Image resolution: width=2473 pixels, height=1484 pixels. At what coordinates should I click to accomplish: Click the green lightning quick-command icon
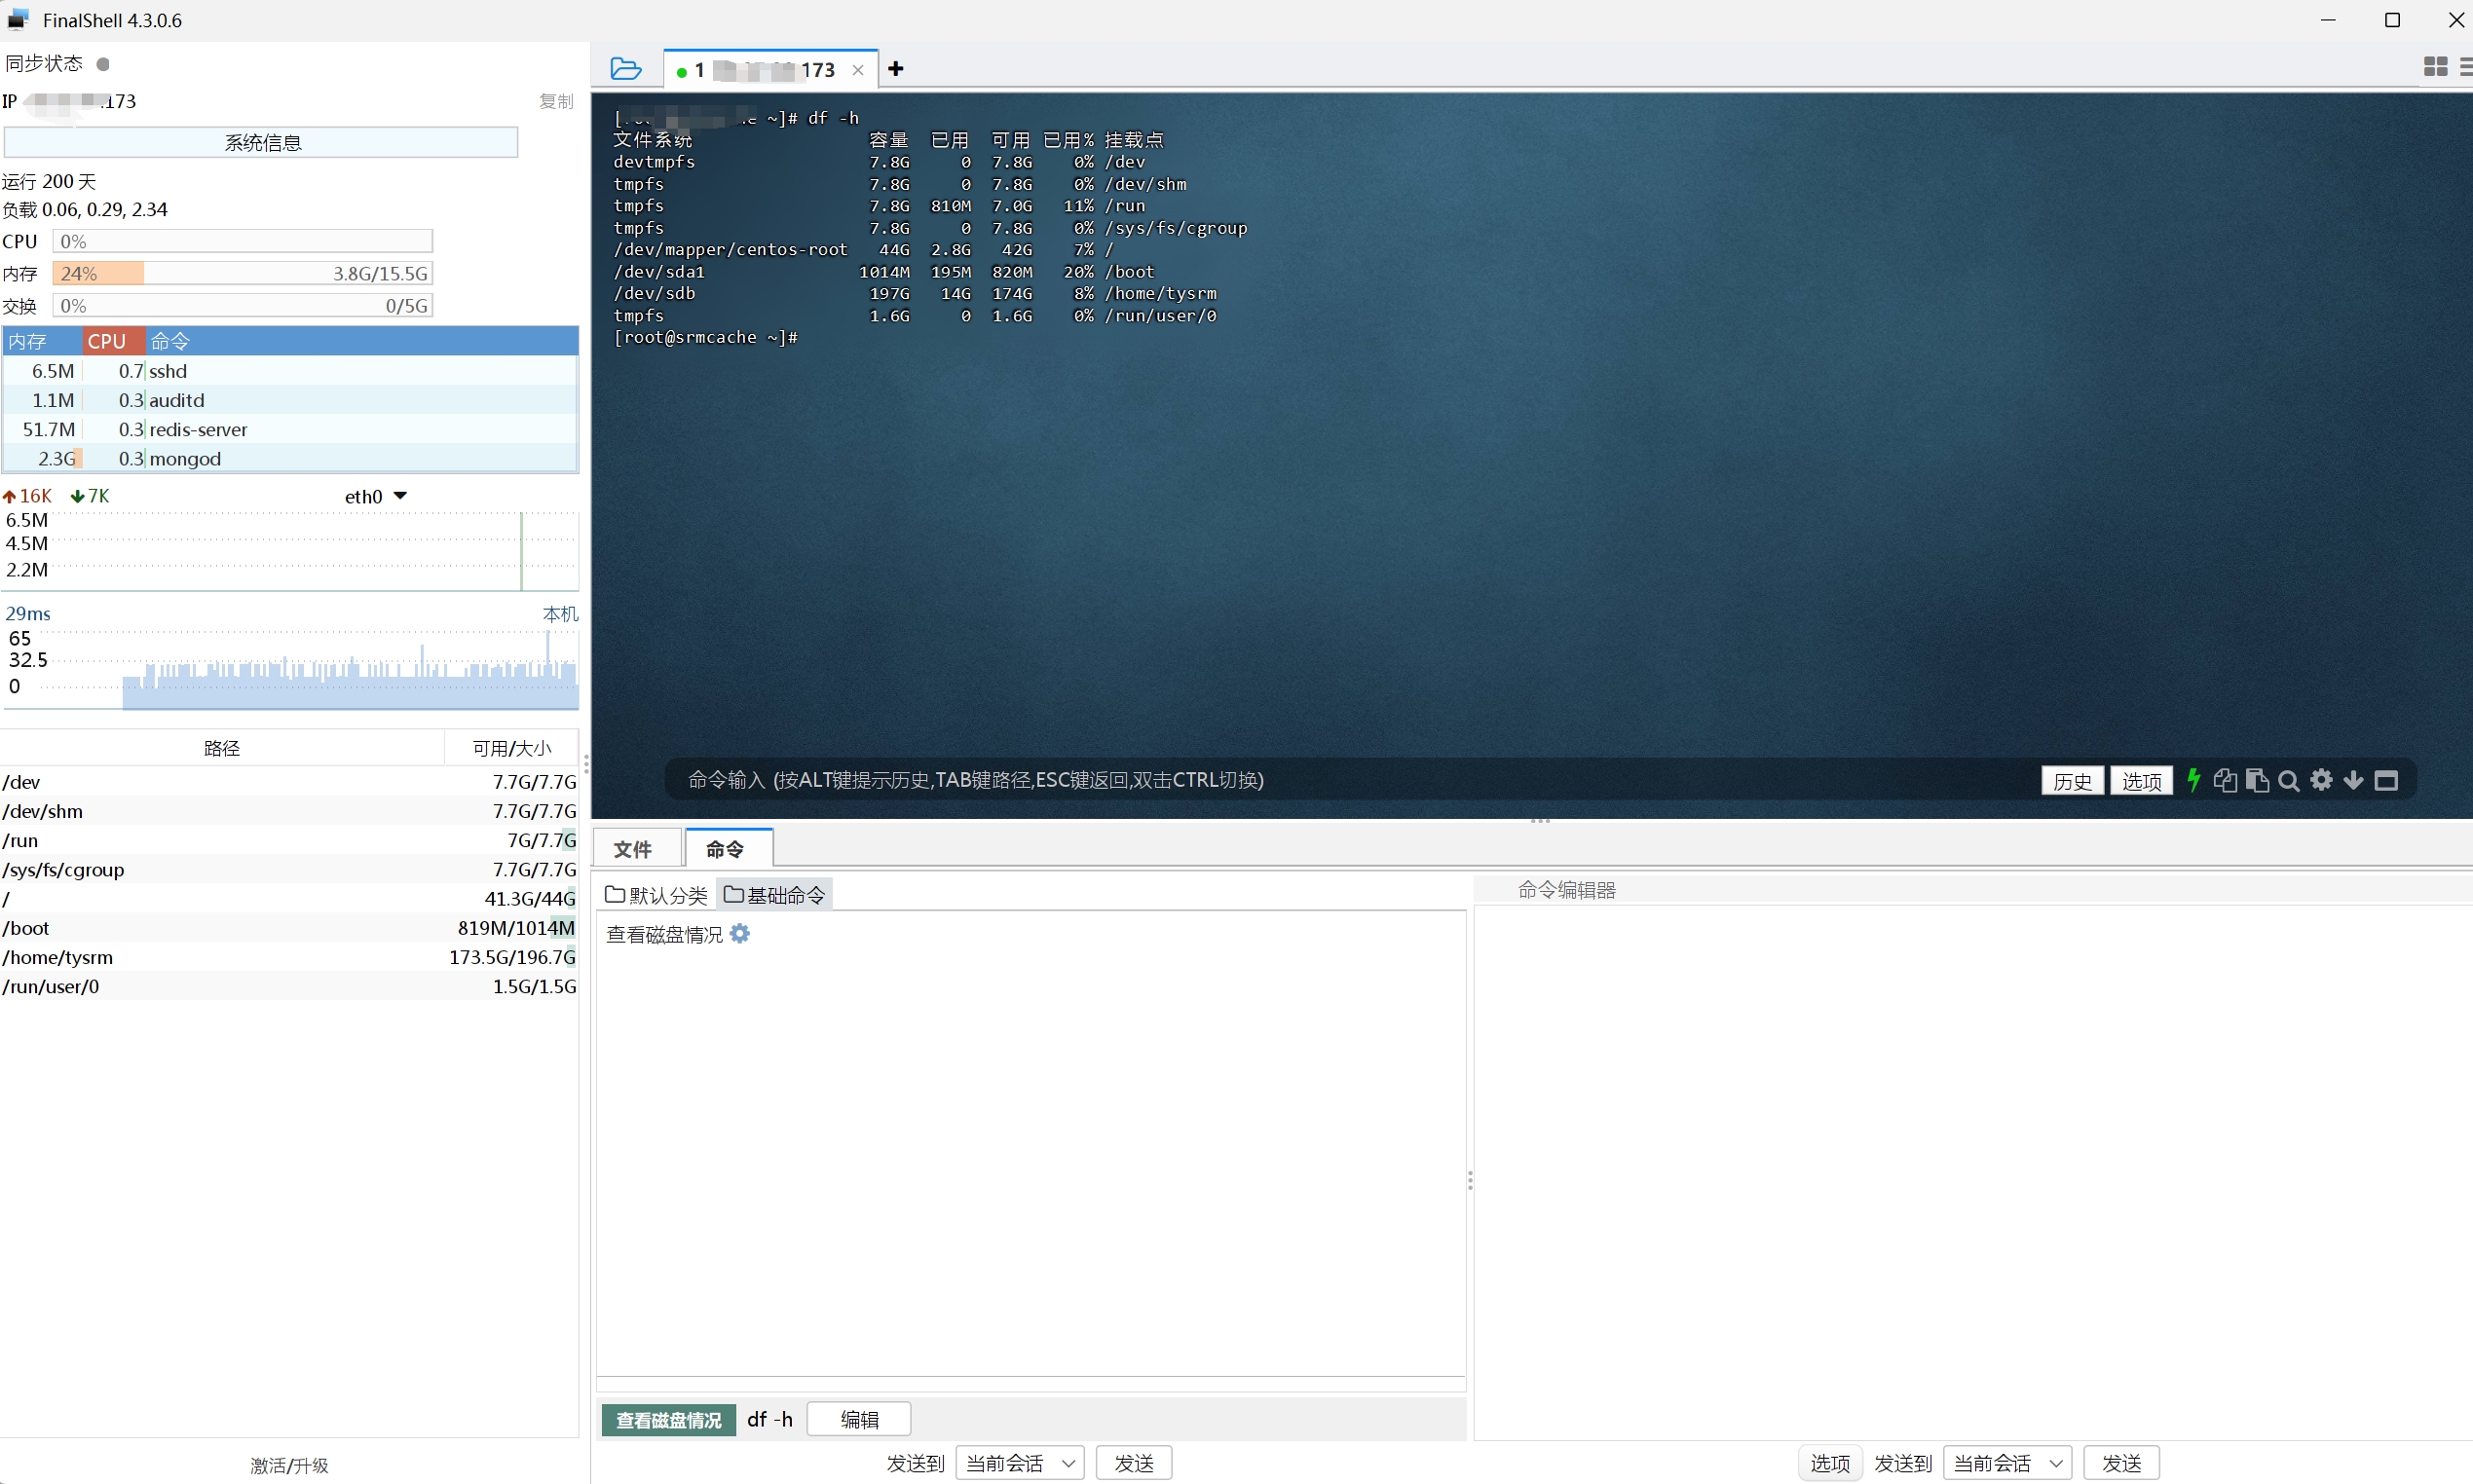[2193, 780]
